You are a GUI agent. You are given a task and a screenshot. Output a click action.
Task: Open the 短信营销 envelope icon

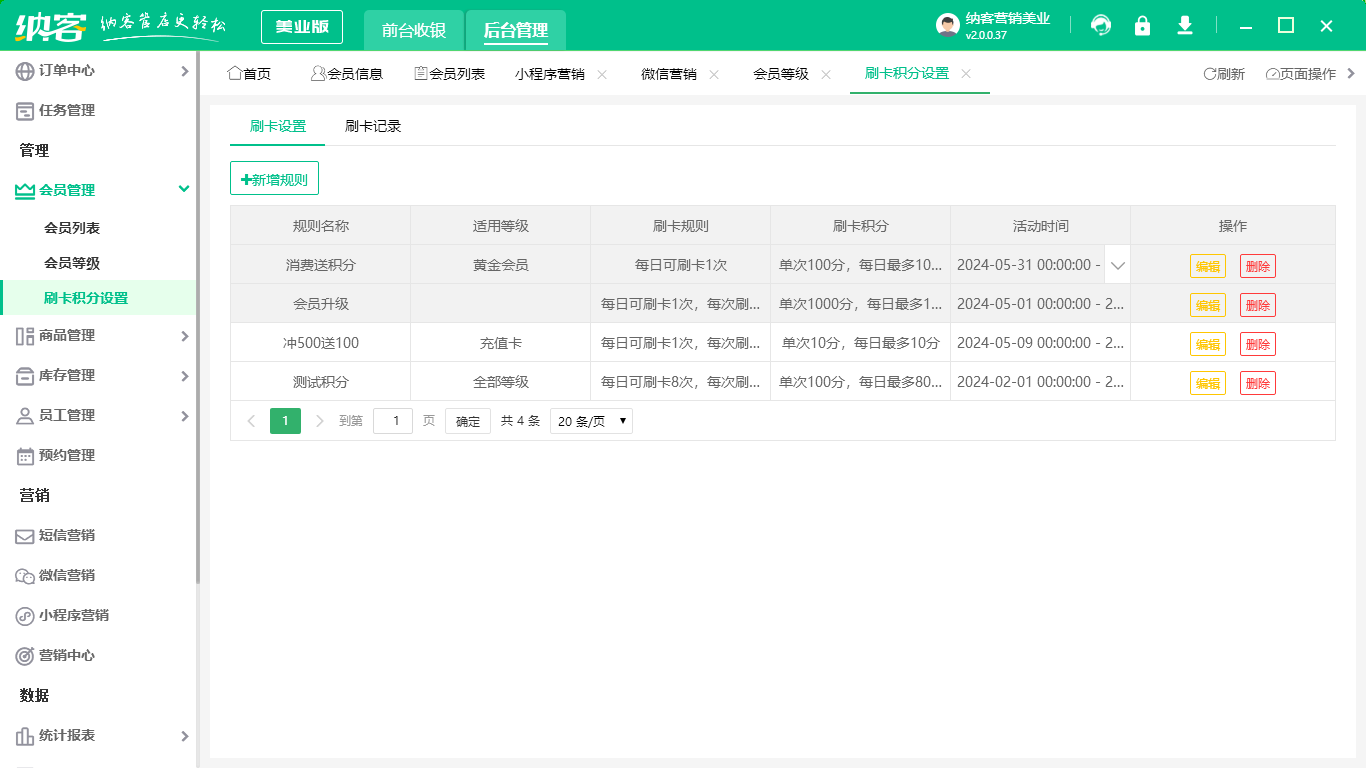coord(24,535)
